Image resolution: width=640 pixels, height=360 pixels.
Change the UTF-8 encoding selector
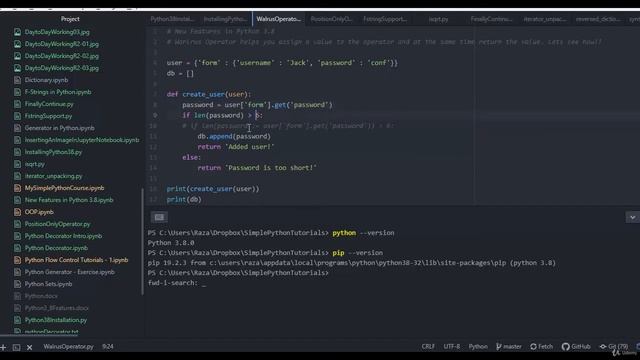click(x=451, y=347)
